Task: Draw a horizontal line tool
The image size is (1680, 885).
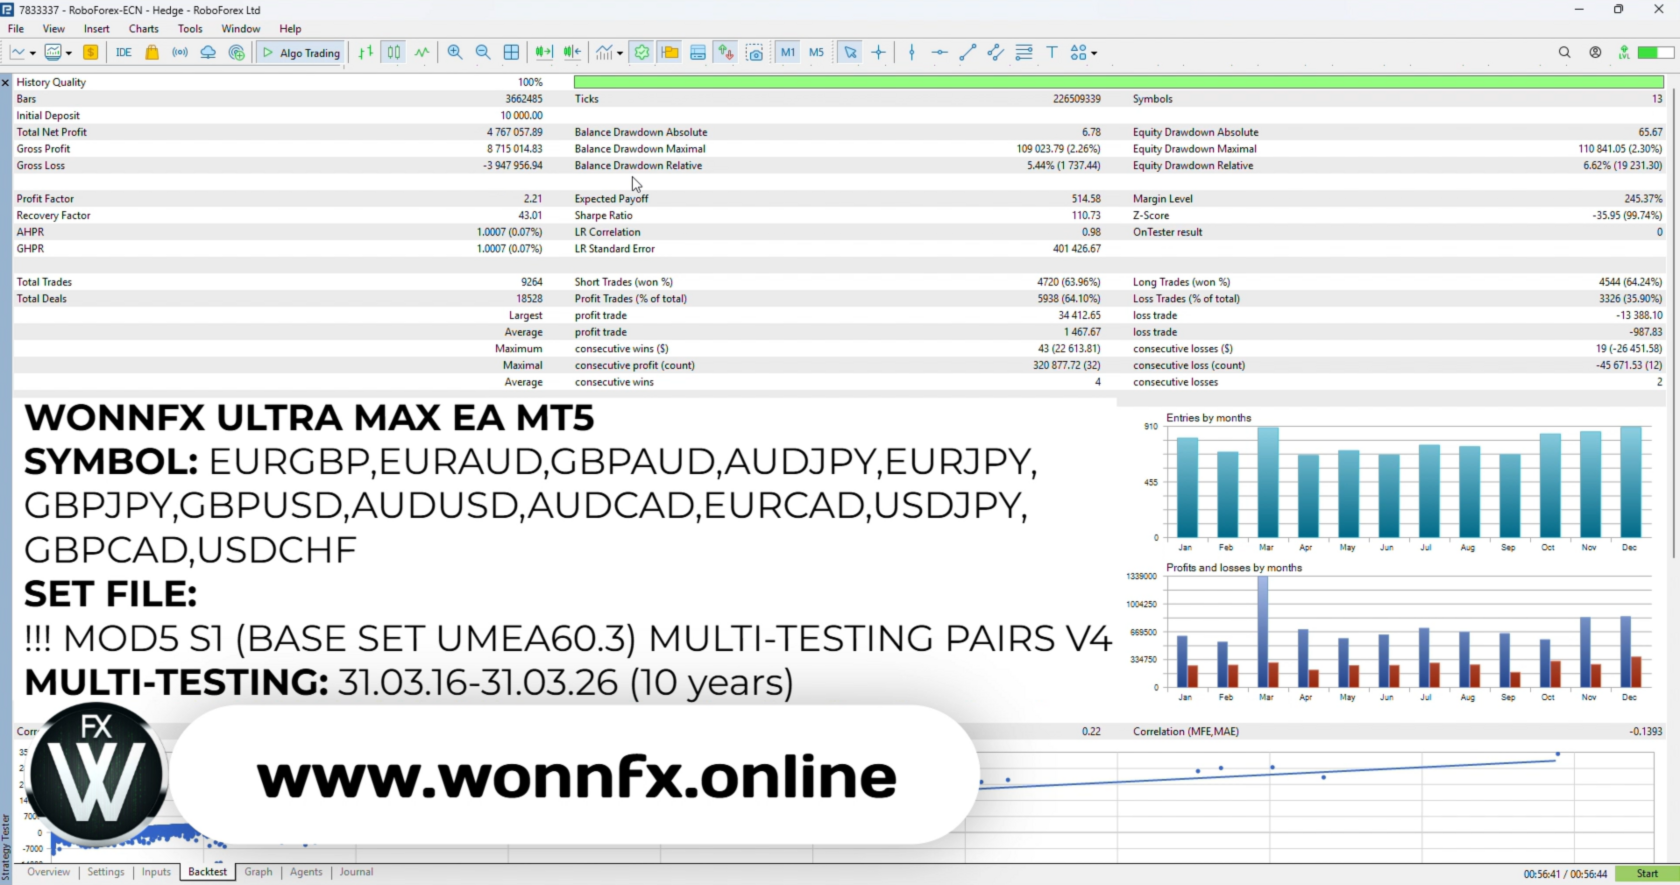Action: (x=939, y=53)
